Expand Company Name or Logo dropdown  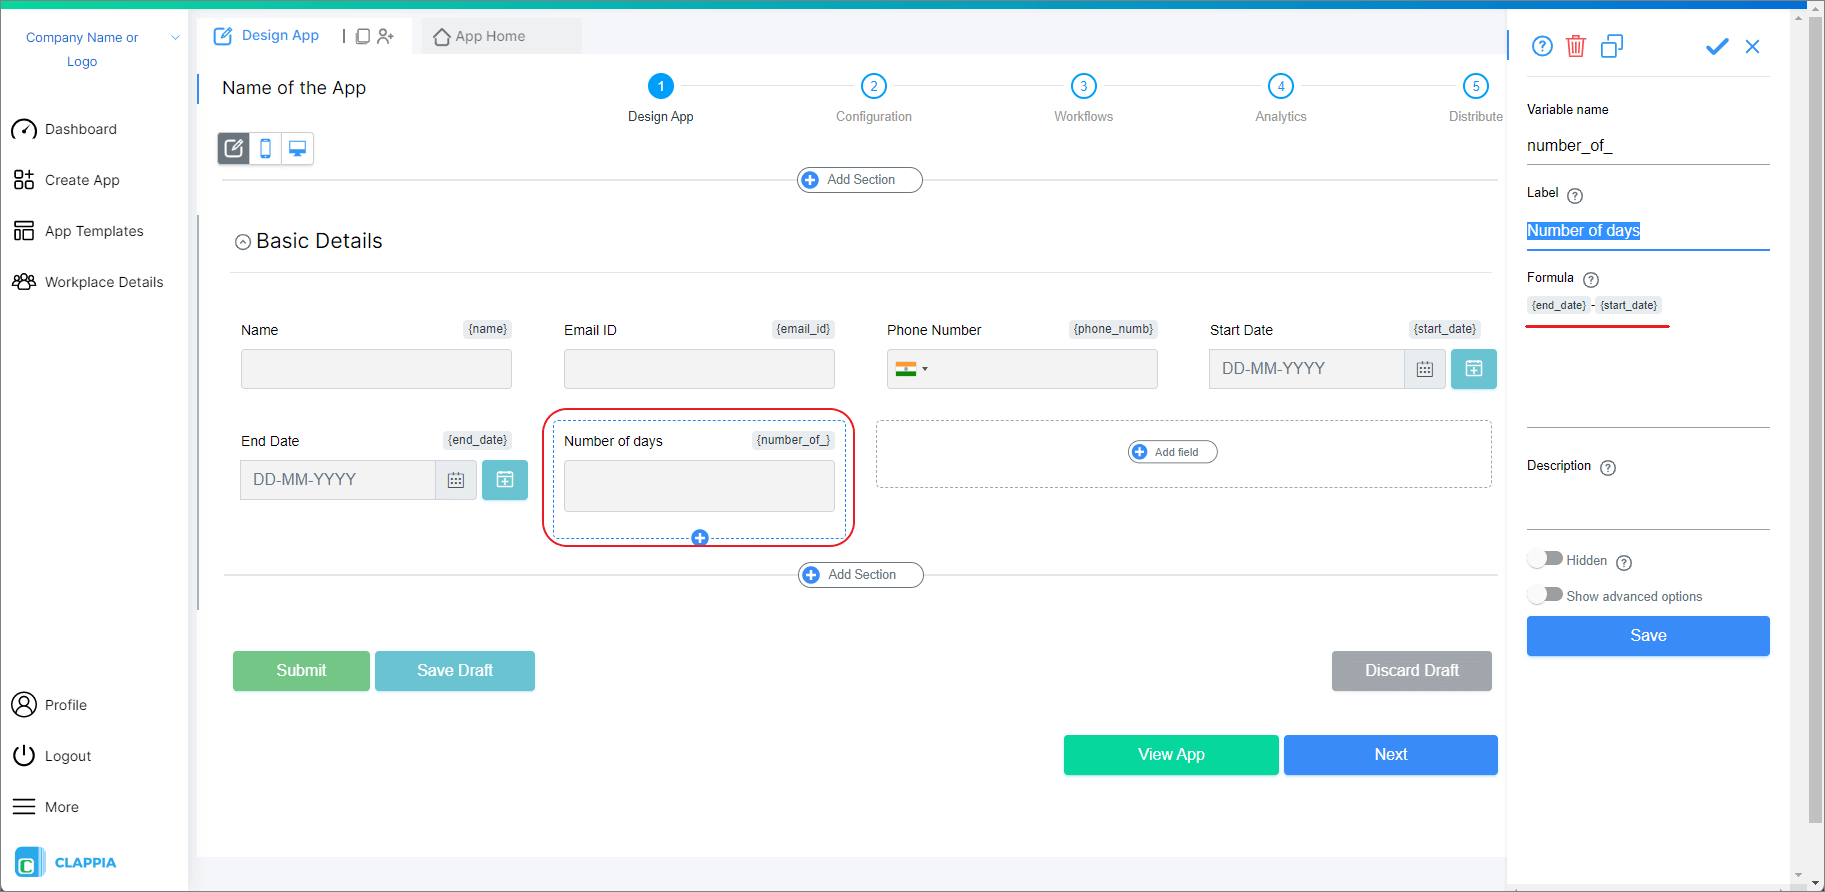click(175, 38)
